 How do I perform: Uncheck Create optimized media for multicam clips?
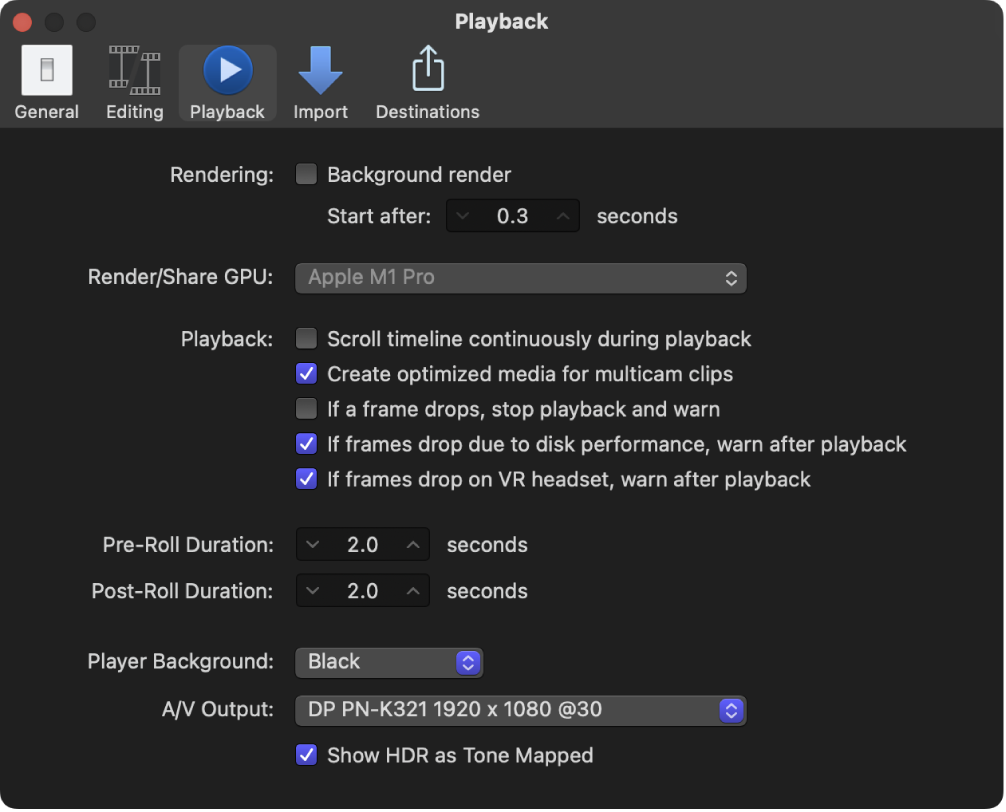click(x=306, y=373)
